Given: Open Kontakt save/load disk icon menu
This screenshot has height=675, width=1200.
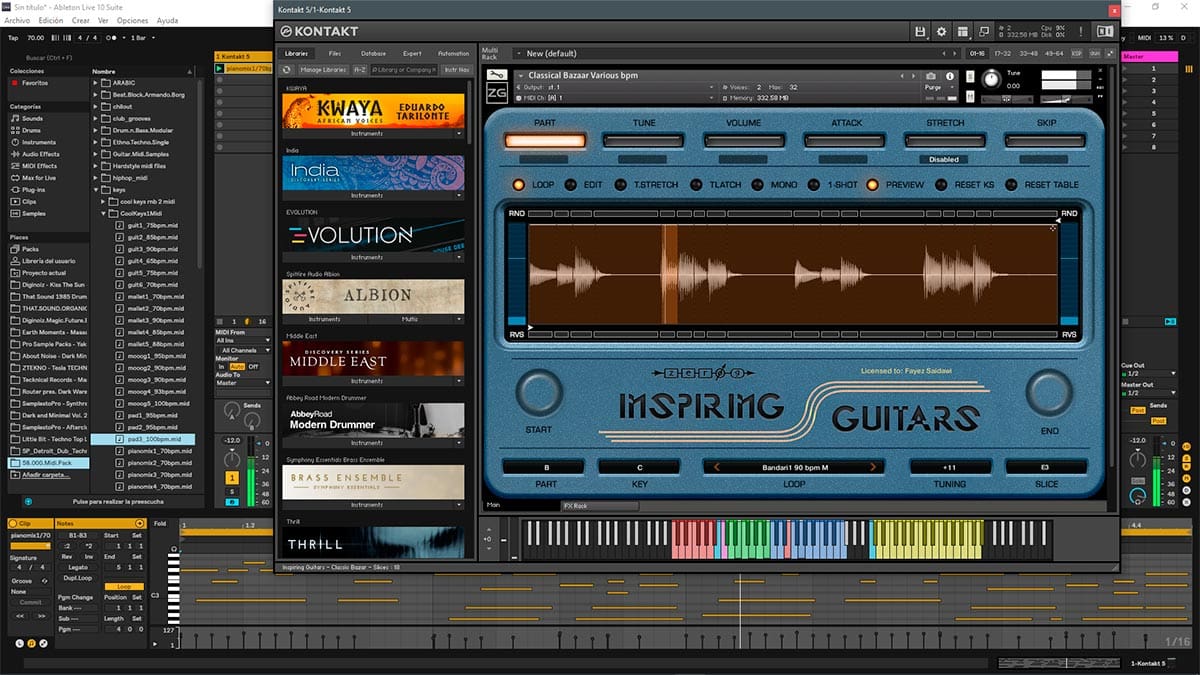Looking at the screenshot, I should click(919, 32).
